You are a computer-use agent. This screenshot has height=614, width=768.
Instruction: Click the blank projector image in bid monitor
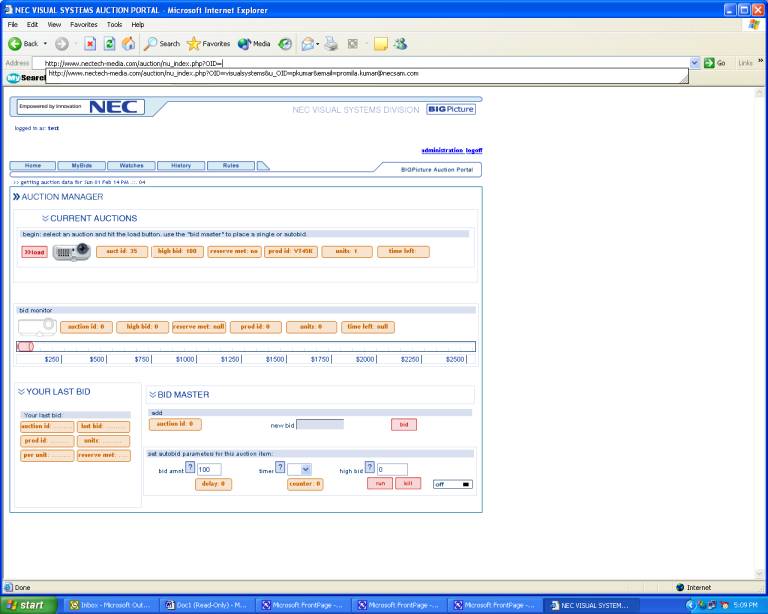[37, 327]
